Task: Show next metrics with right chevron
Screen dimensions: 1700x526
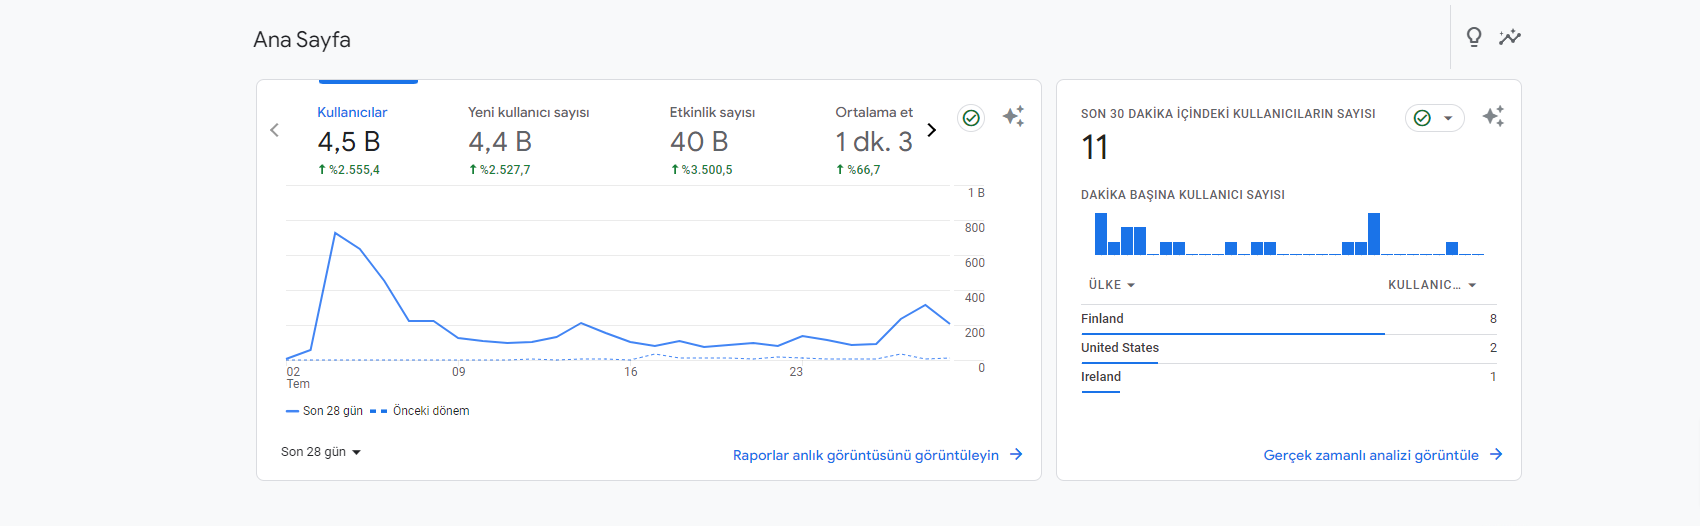Action: pos(932,130)
